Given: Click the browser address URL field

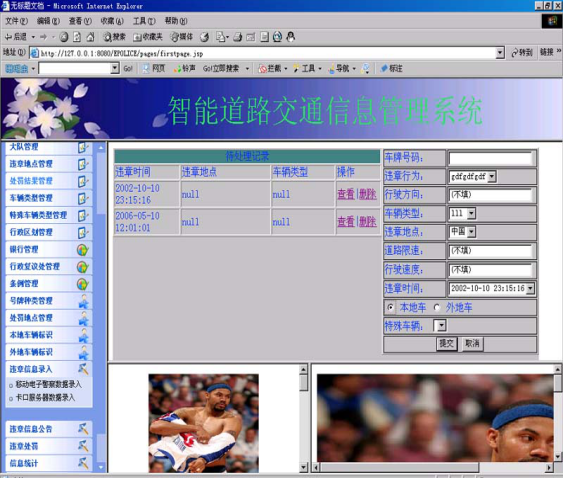Looking at the screenshot, I should click(267, 54).
